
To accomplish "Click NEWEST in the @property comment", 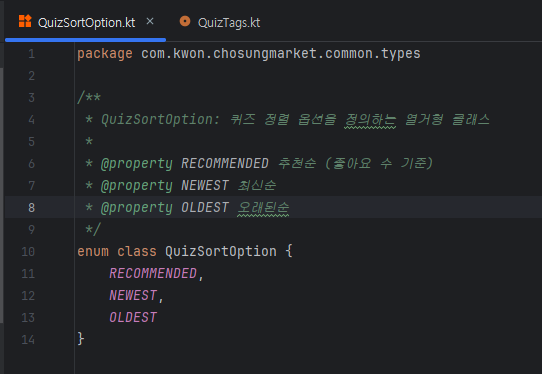I will [x=205, y=186].
